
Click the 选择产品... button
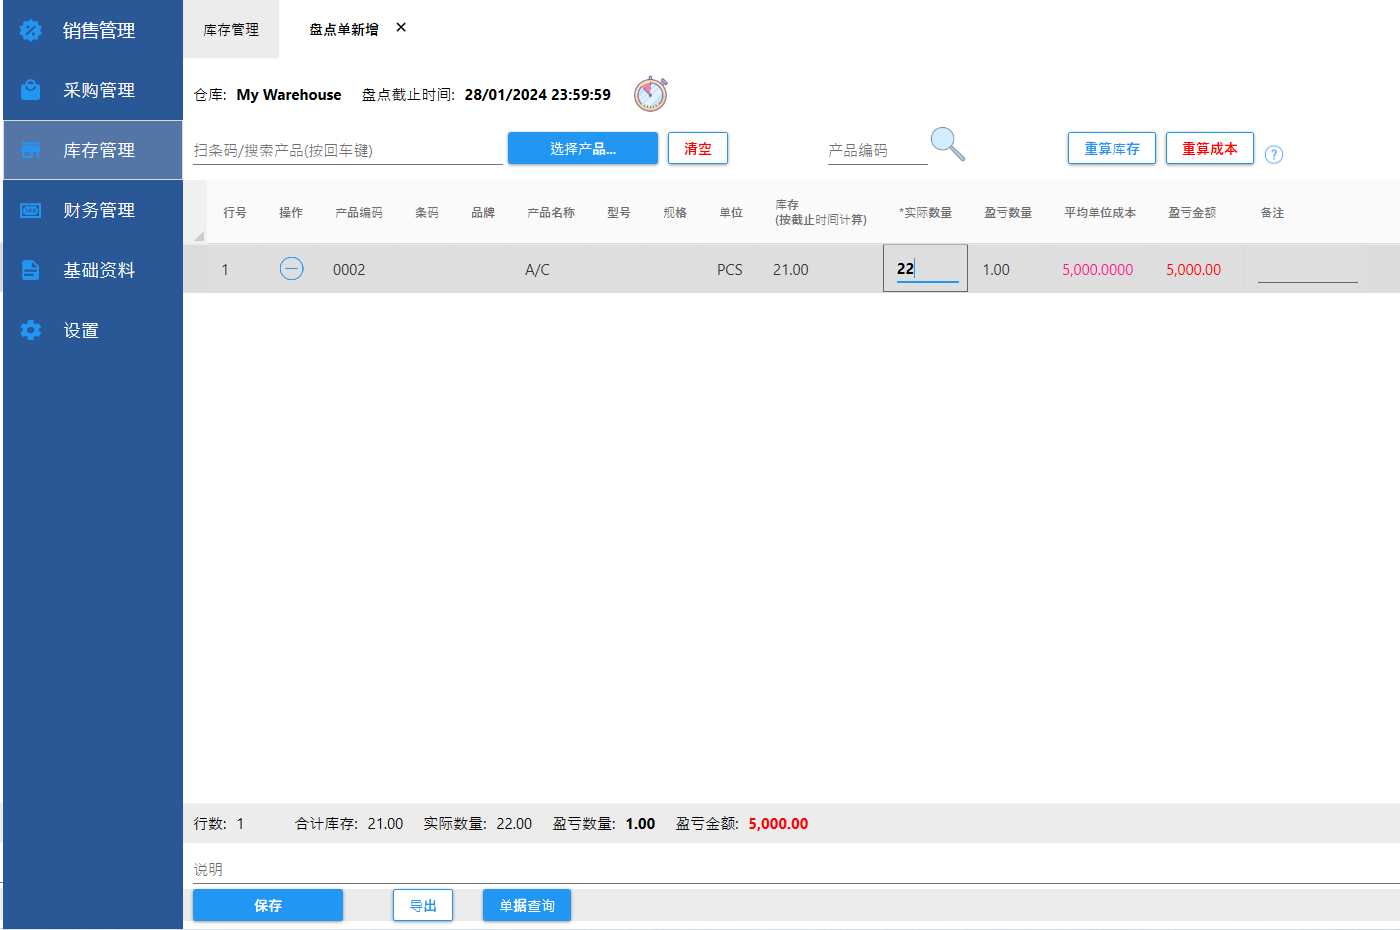pos(582,148)
